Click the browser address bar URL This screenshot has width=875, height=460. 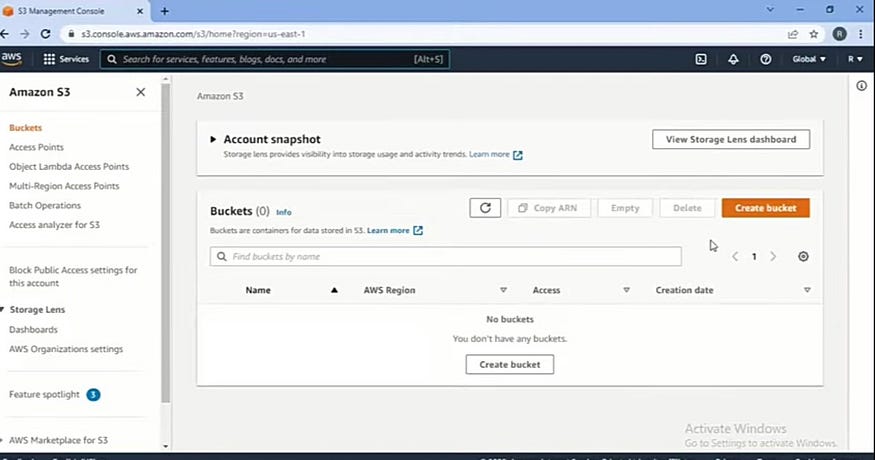193,34
